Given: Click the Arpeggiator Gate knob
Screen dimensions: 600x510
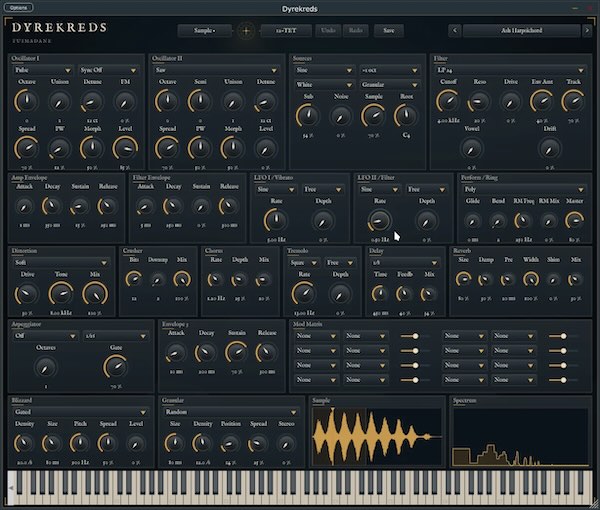Looking at the screenshot, I should coord(116,367).
